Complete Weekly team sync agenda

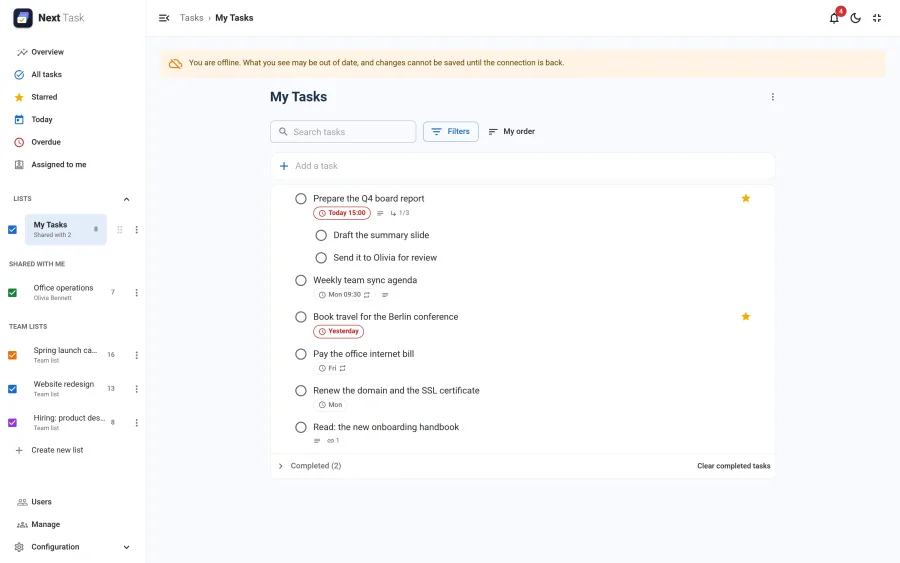301,280
